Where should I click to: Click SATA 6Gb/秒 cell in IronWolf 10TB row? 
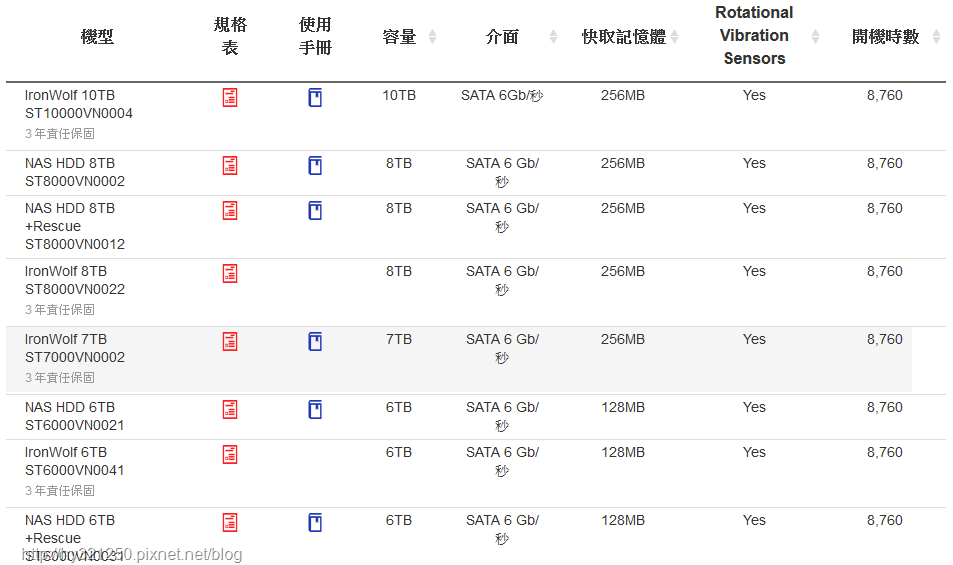point(502,95)
